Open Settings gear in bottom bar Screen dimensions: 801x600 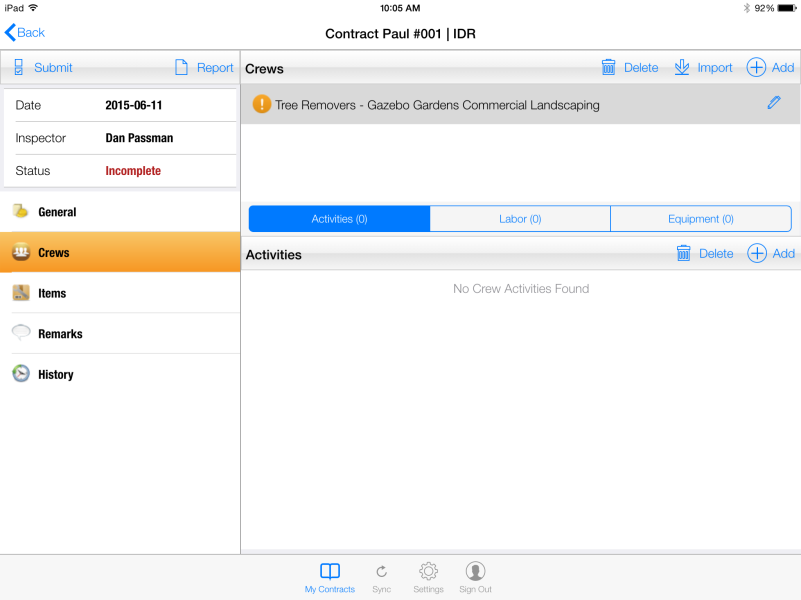[428, 576]
